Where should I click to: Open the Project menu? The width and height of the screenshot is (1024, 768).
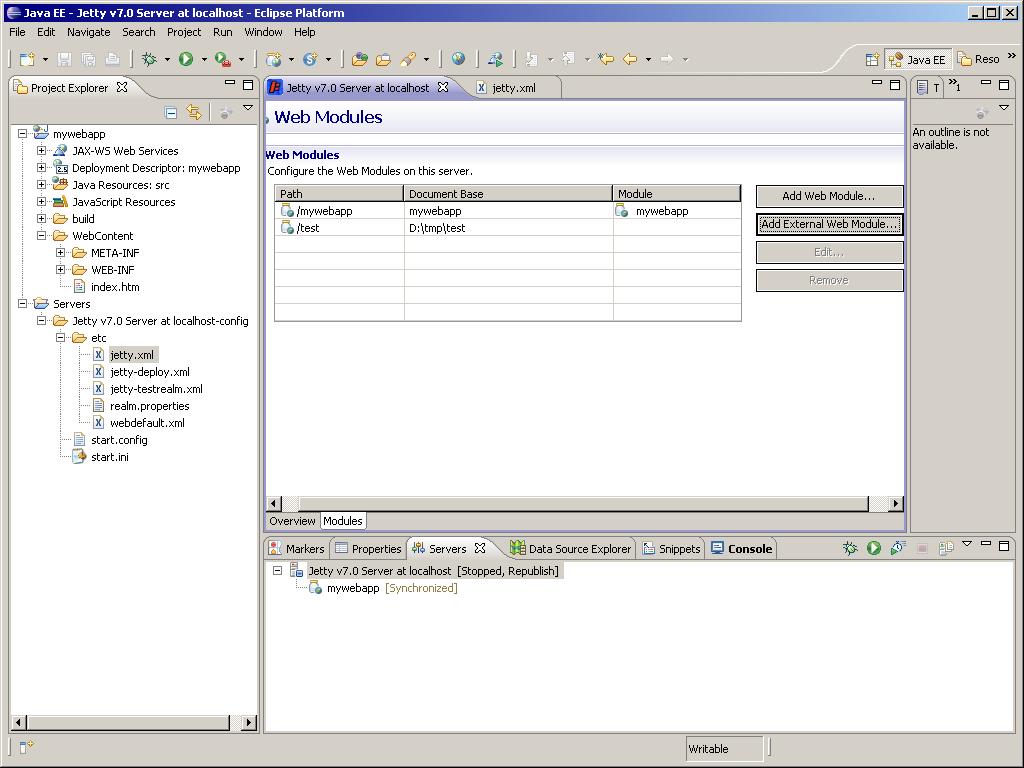184,32
